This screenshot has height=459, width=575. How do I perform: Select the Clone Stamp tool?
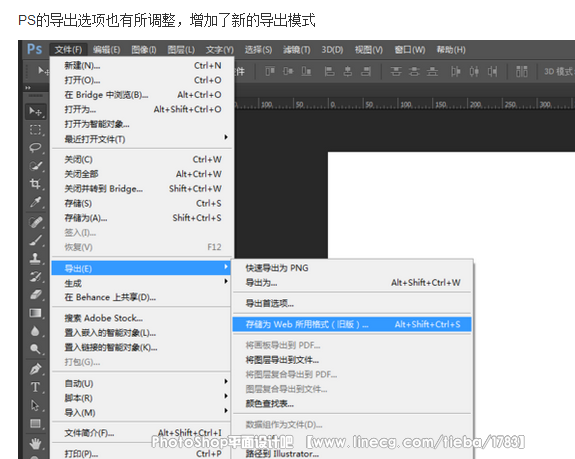[x=35, y=258]
